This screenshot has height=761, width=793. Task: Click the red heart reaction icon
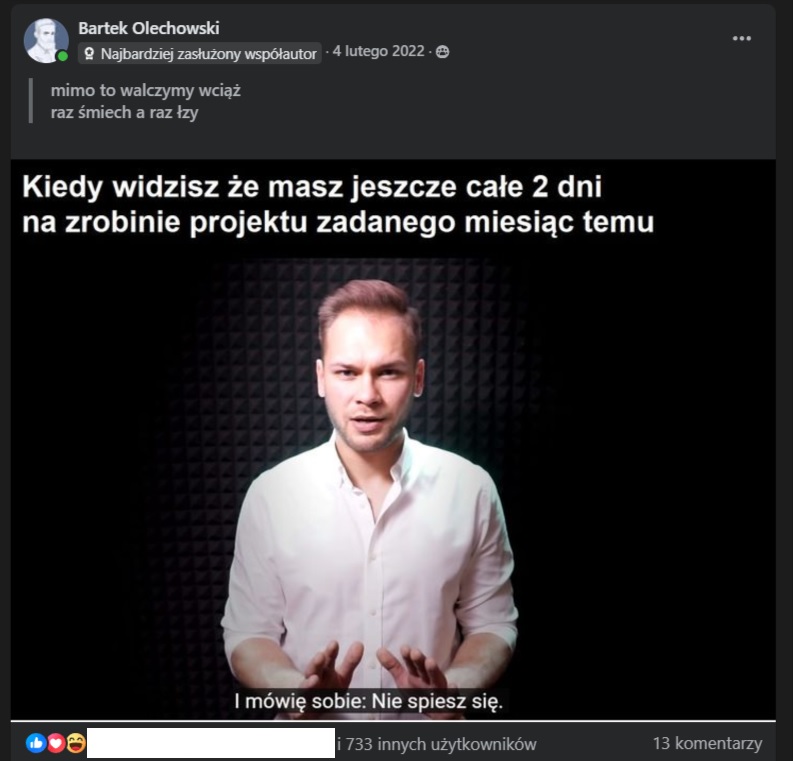[x=56, y=743]
